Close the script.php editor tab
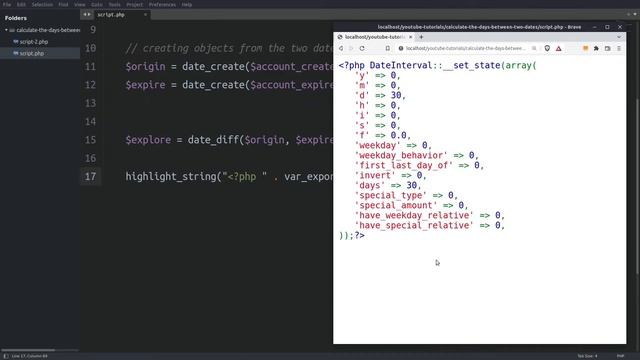 tap(145, 14)
